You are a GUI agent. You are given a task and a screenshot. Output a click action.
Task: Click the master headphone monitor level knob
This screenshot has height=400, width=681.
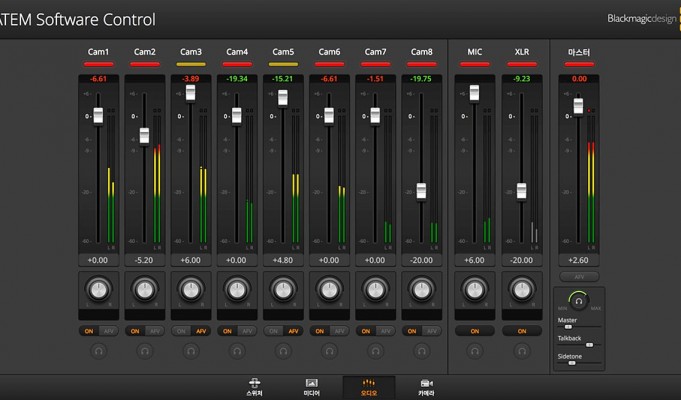(x=579, y=301)
